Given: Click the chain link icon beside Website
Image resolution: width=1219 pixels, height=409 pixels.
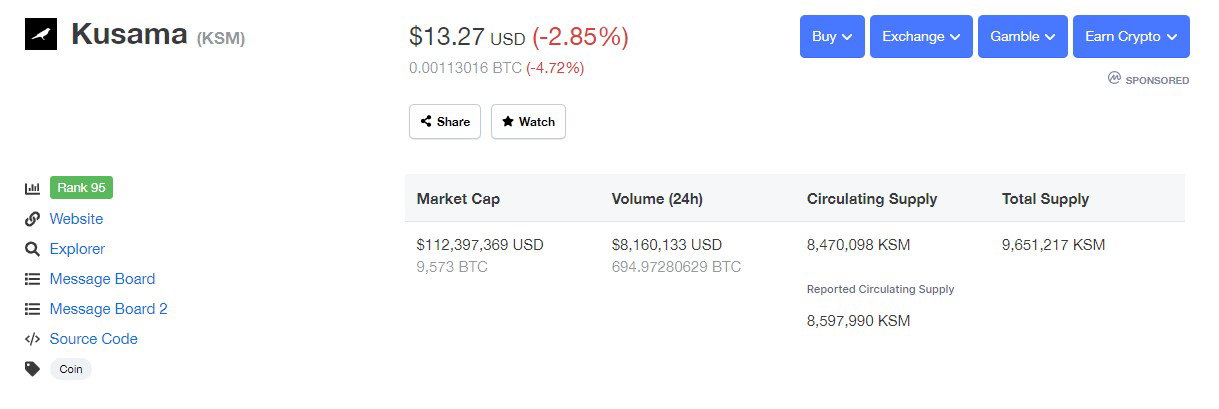Looking at the screenshot, I should (32, 219).
